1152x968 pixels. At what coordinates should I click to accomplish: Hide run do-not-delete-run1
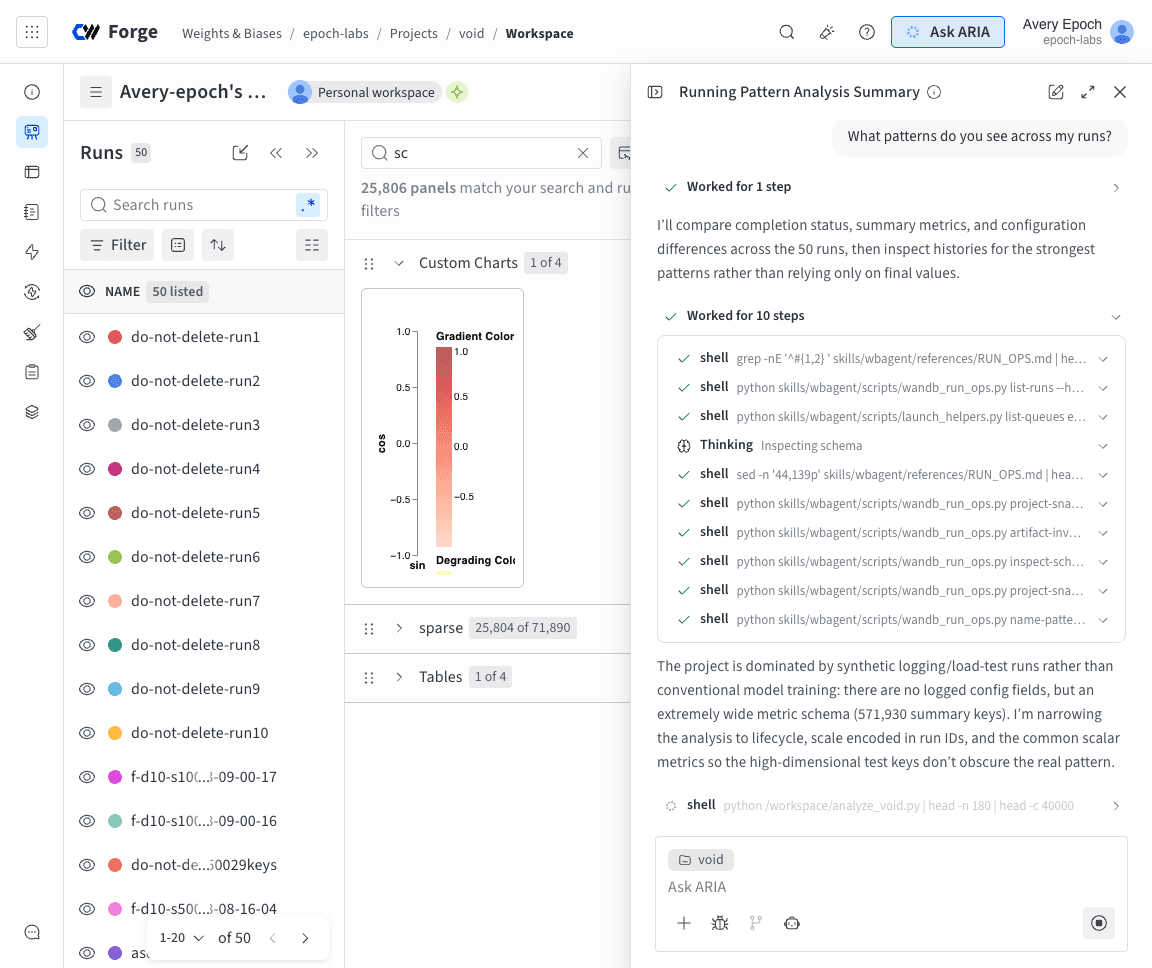click(x=87, y=337)
